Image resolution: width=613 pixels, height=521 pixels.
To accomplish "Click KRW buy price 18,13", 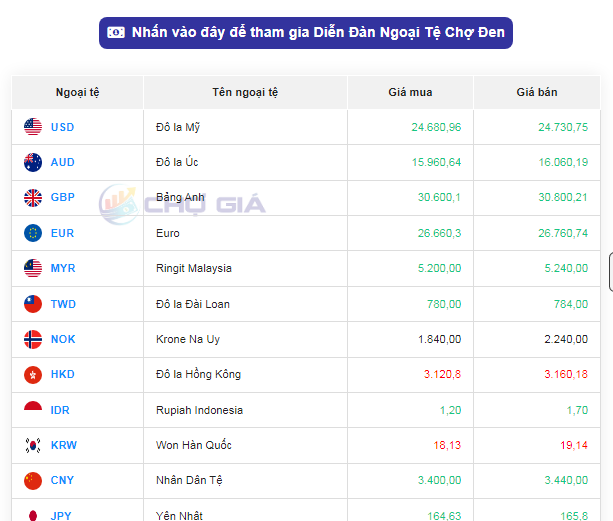I will 447,445.
